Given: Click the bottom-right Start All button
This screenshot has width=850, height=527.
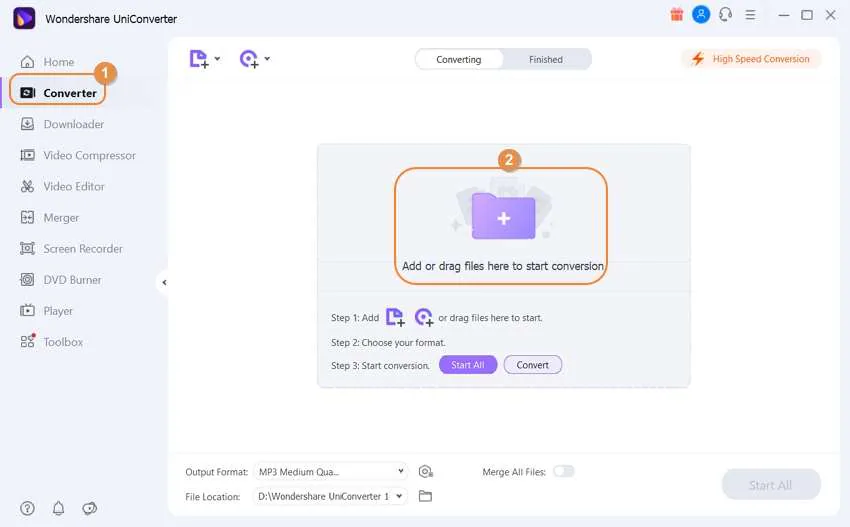Looking at the screenshot, I should 771,485.
